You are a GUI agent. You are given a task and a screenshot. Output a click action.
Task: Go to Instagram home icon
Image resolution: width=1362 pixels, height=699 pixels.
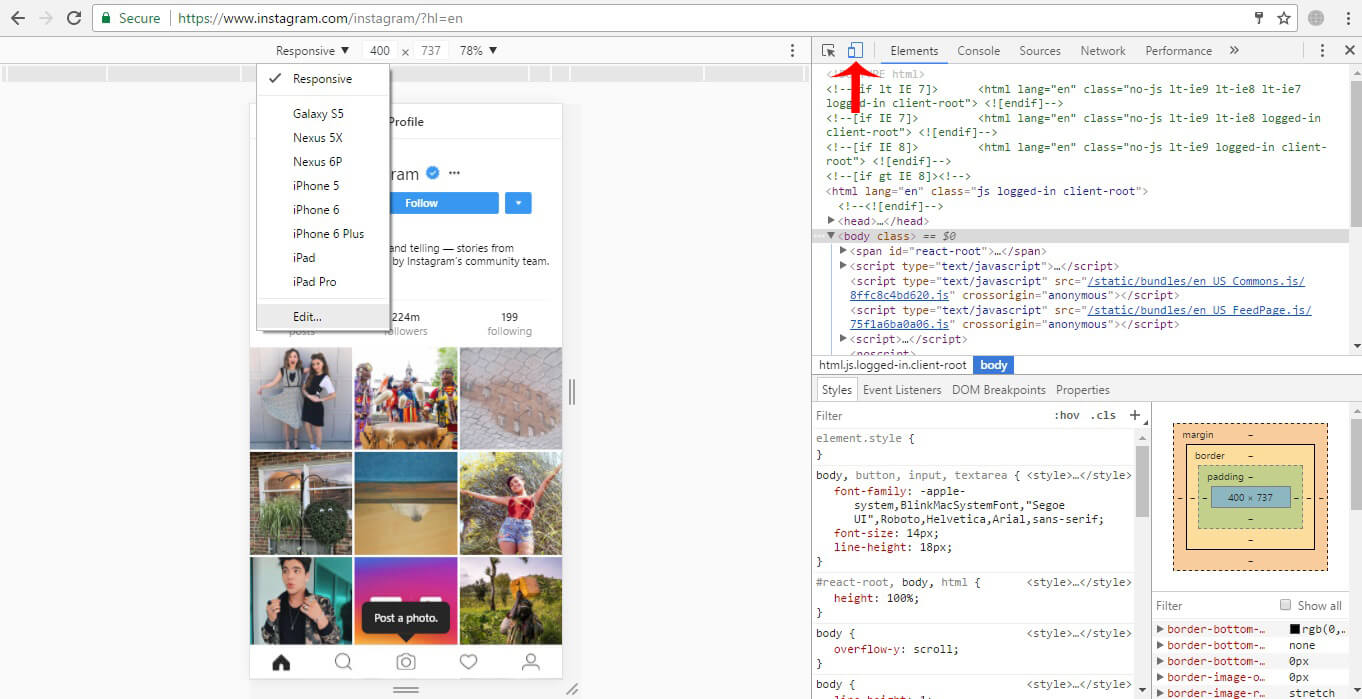(281, 662)
